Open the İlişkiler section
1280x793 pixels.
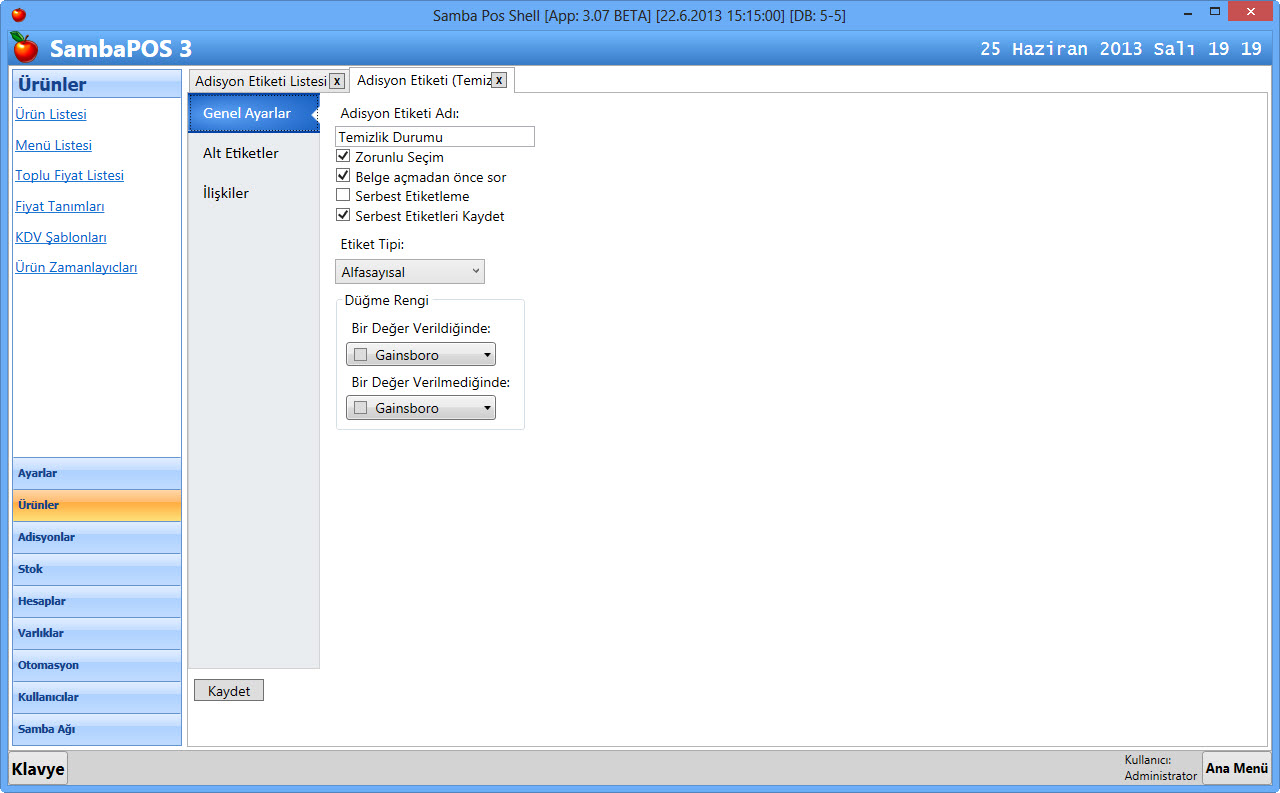point(226,193)
